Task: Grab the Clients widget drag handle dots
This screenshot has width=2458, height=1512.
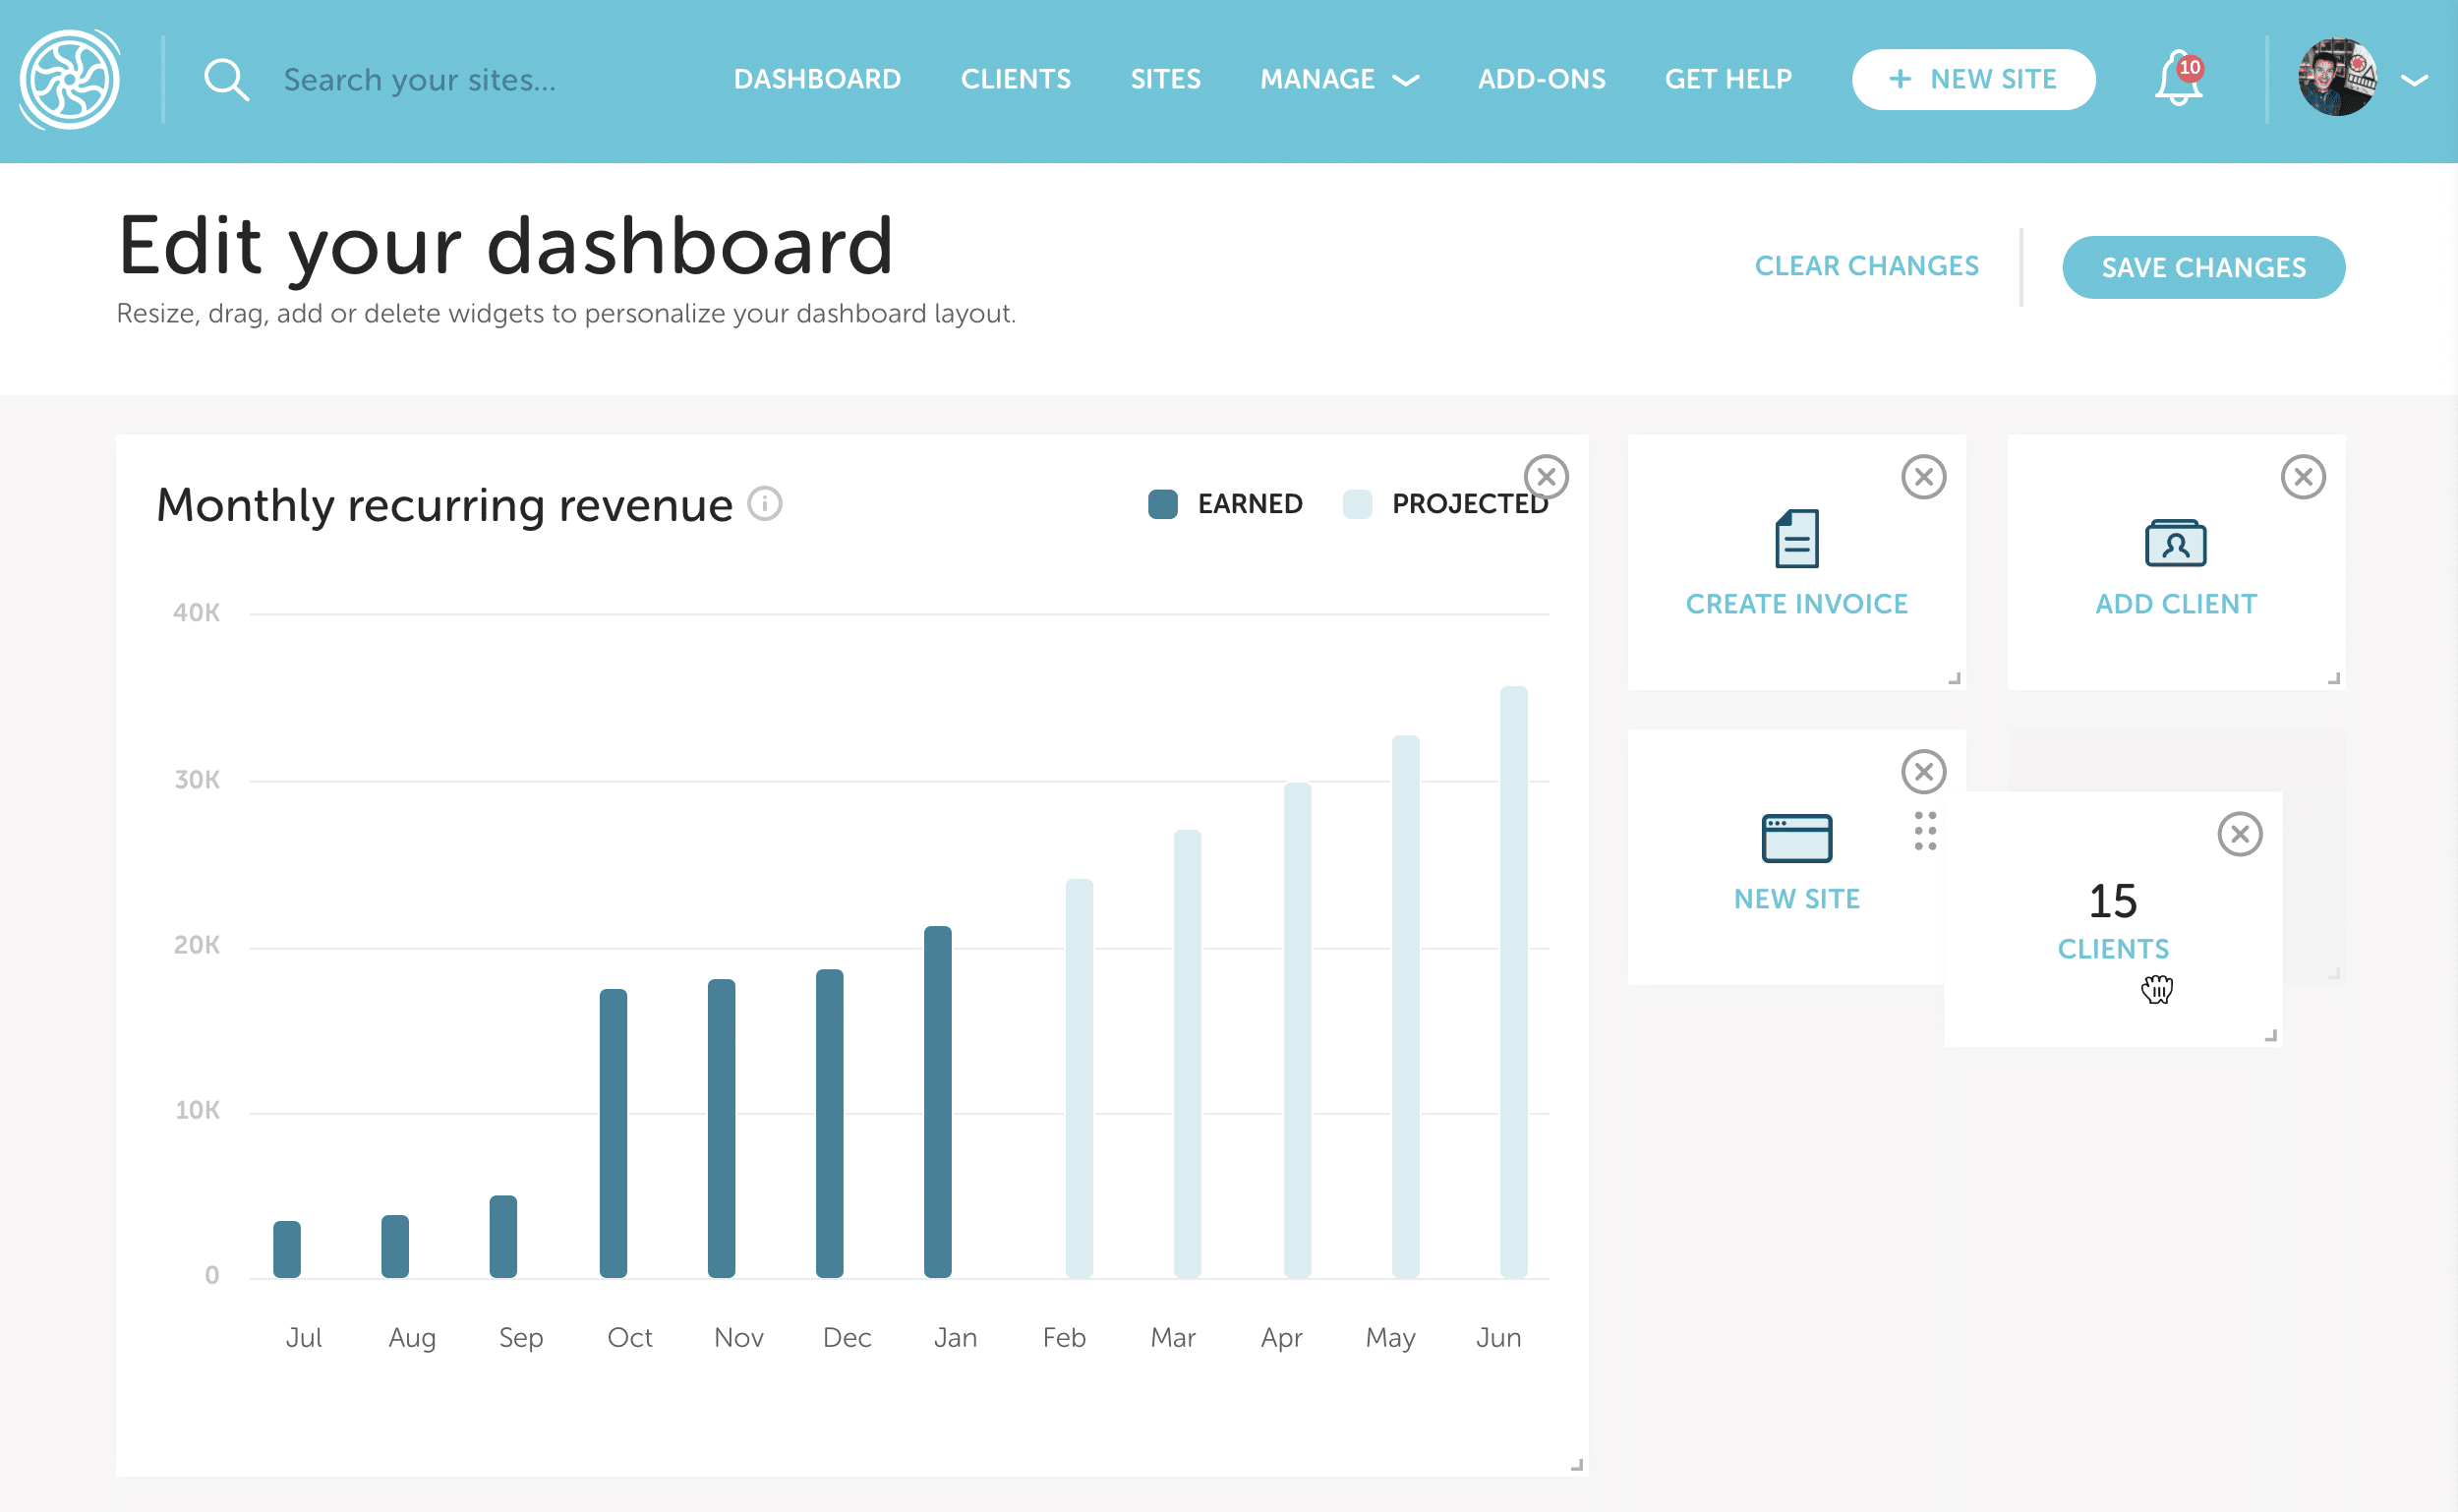Action: pyautogui.click(x=1925, y=831)
